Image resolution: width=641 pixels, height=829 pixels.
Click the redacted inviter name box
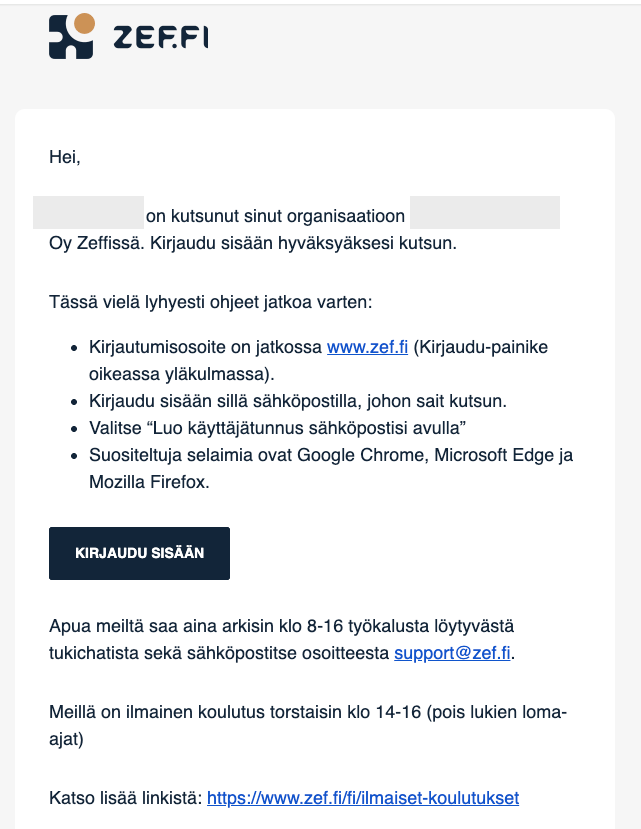pyautogui.click(x=88, y=213)
